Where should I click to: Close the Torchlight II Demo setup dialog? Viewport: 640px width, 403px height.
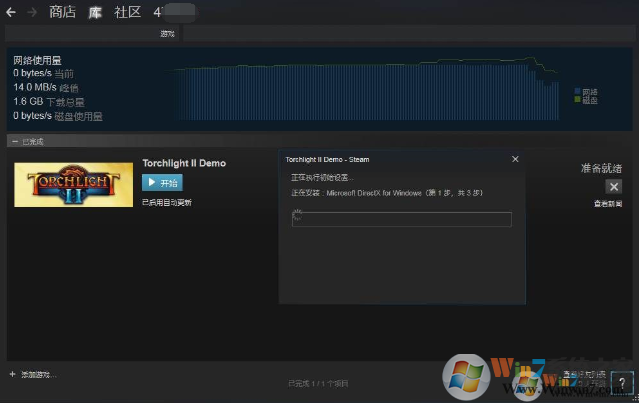click(x=515, y=159)
